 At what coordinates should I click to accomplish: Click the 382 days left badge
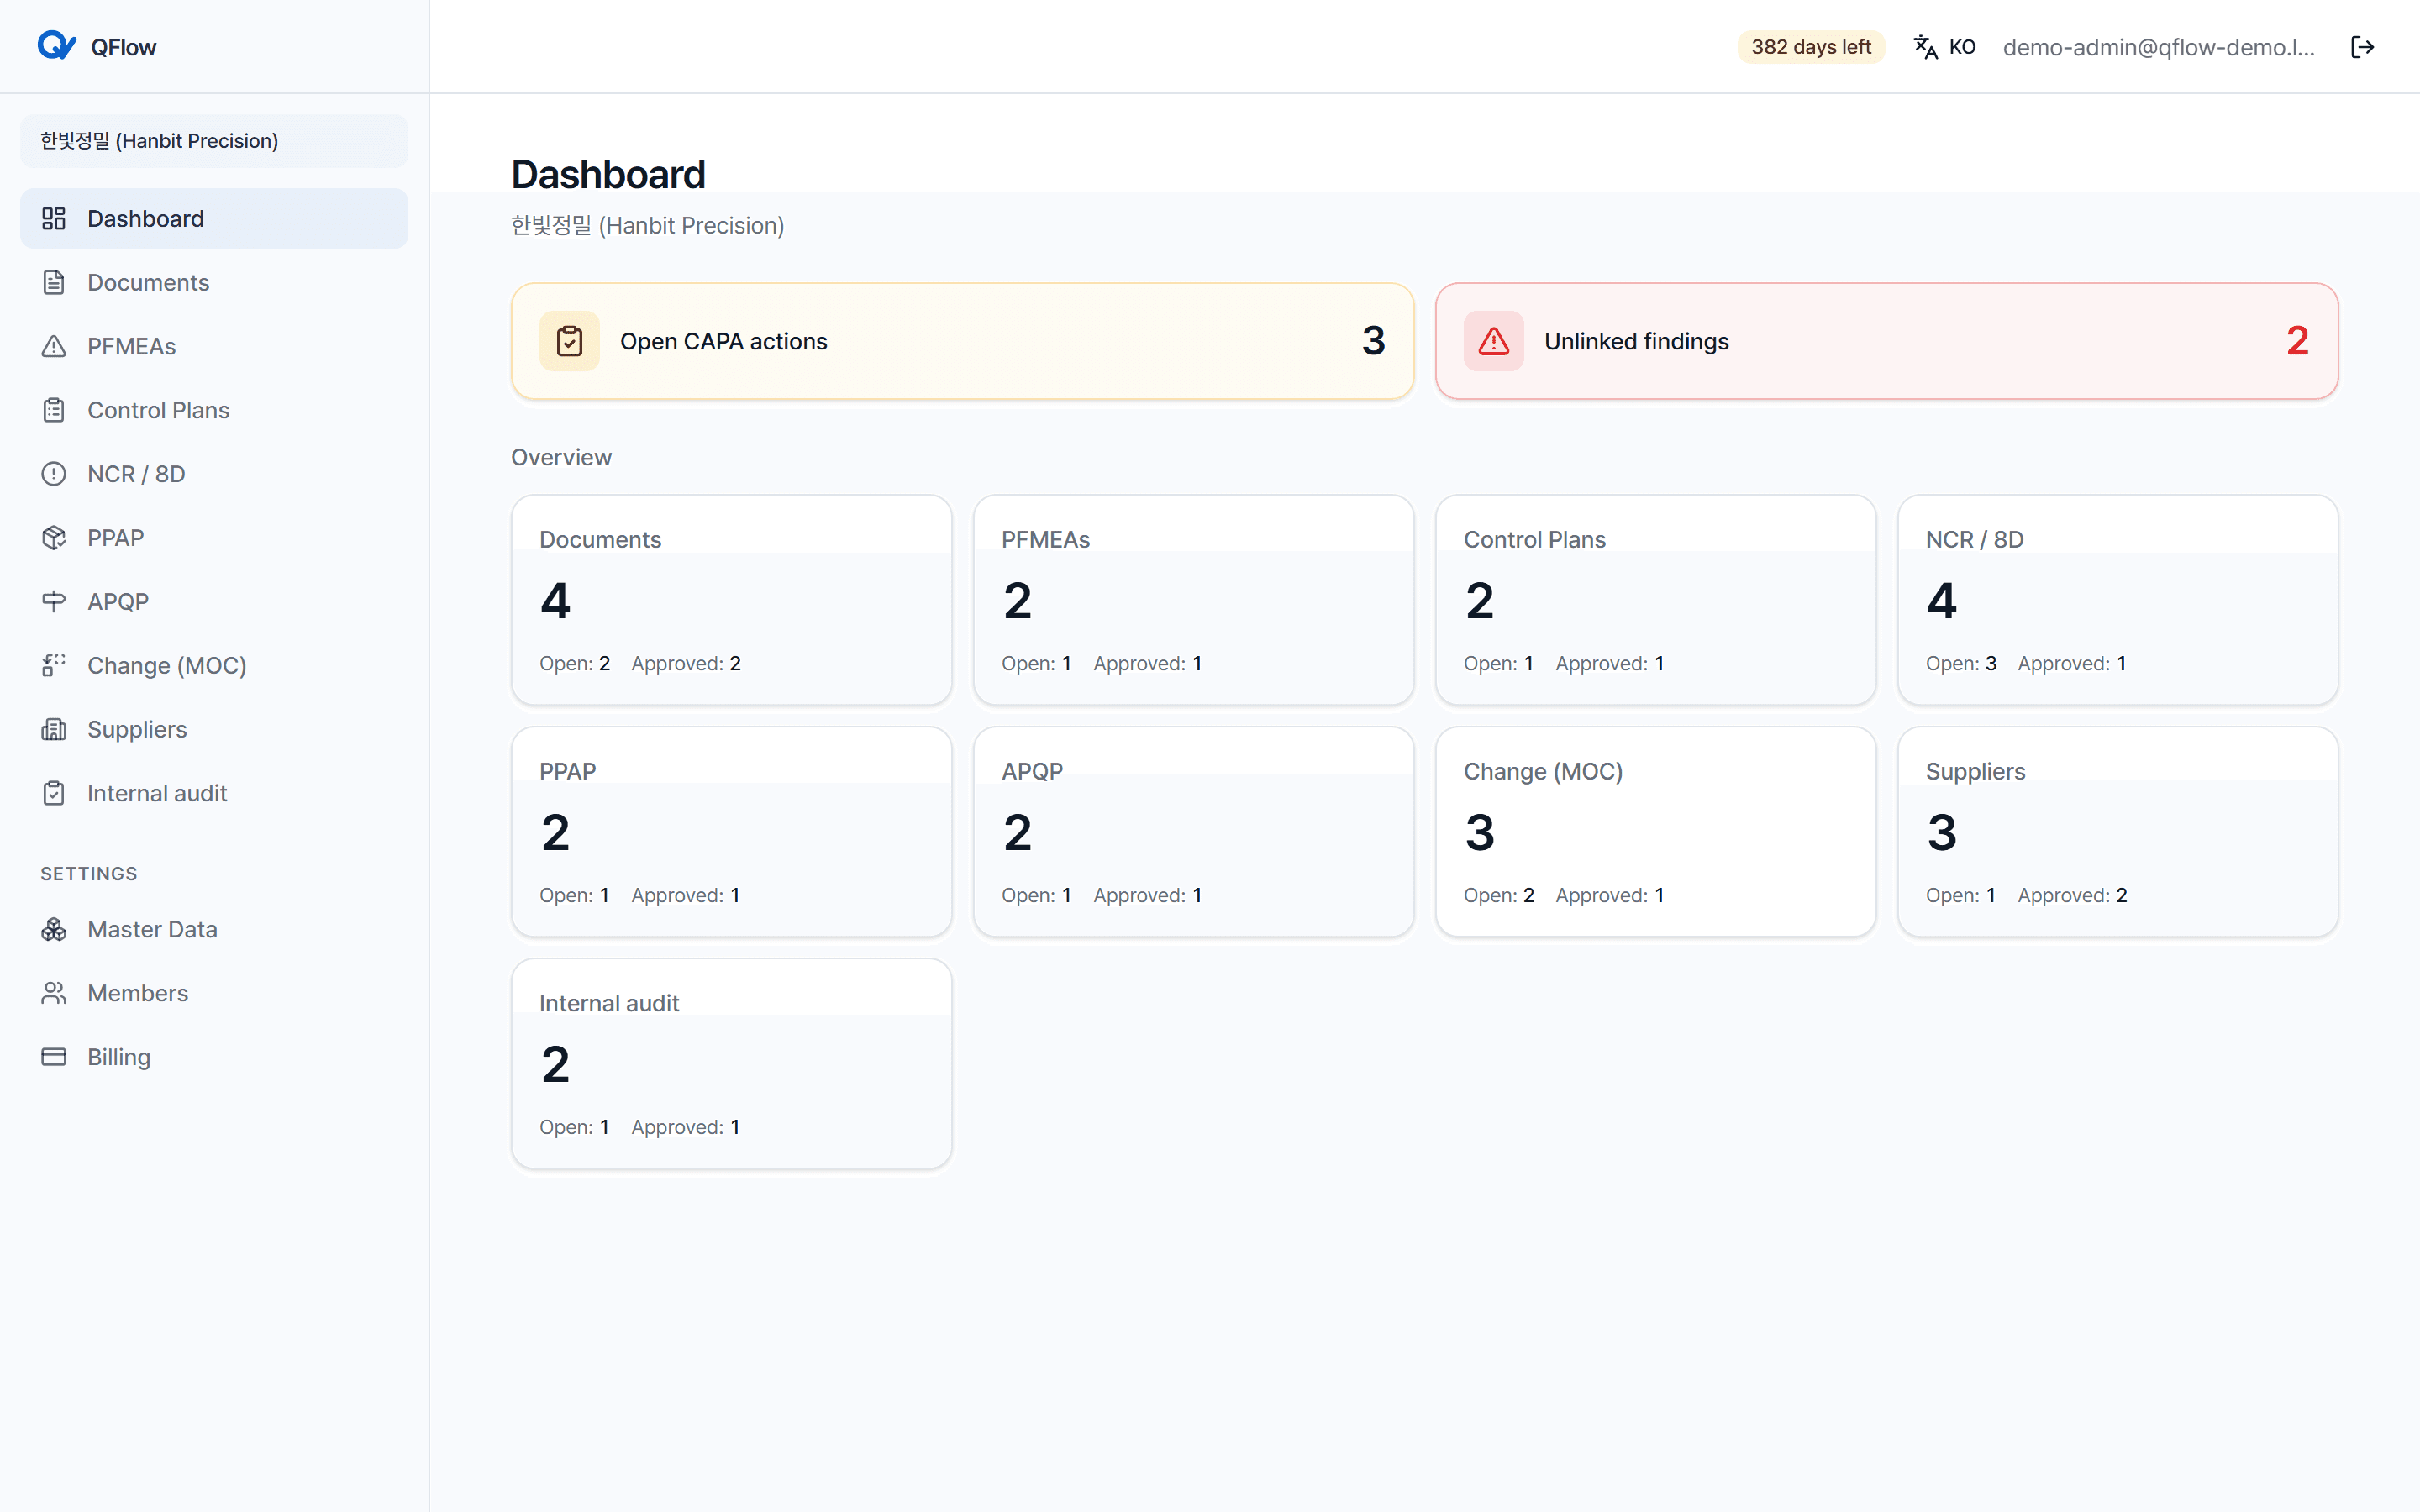click(x=1810, y=47)
